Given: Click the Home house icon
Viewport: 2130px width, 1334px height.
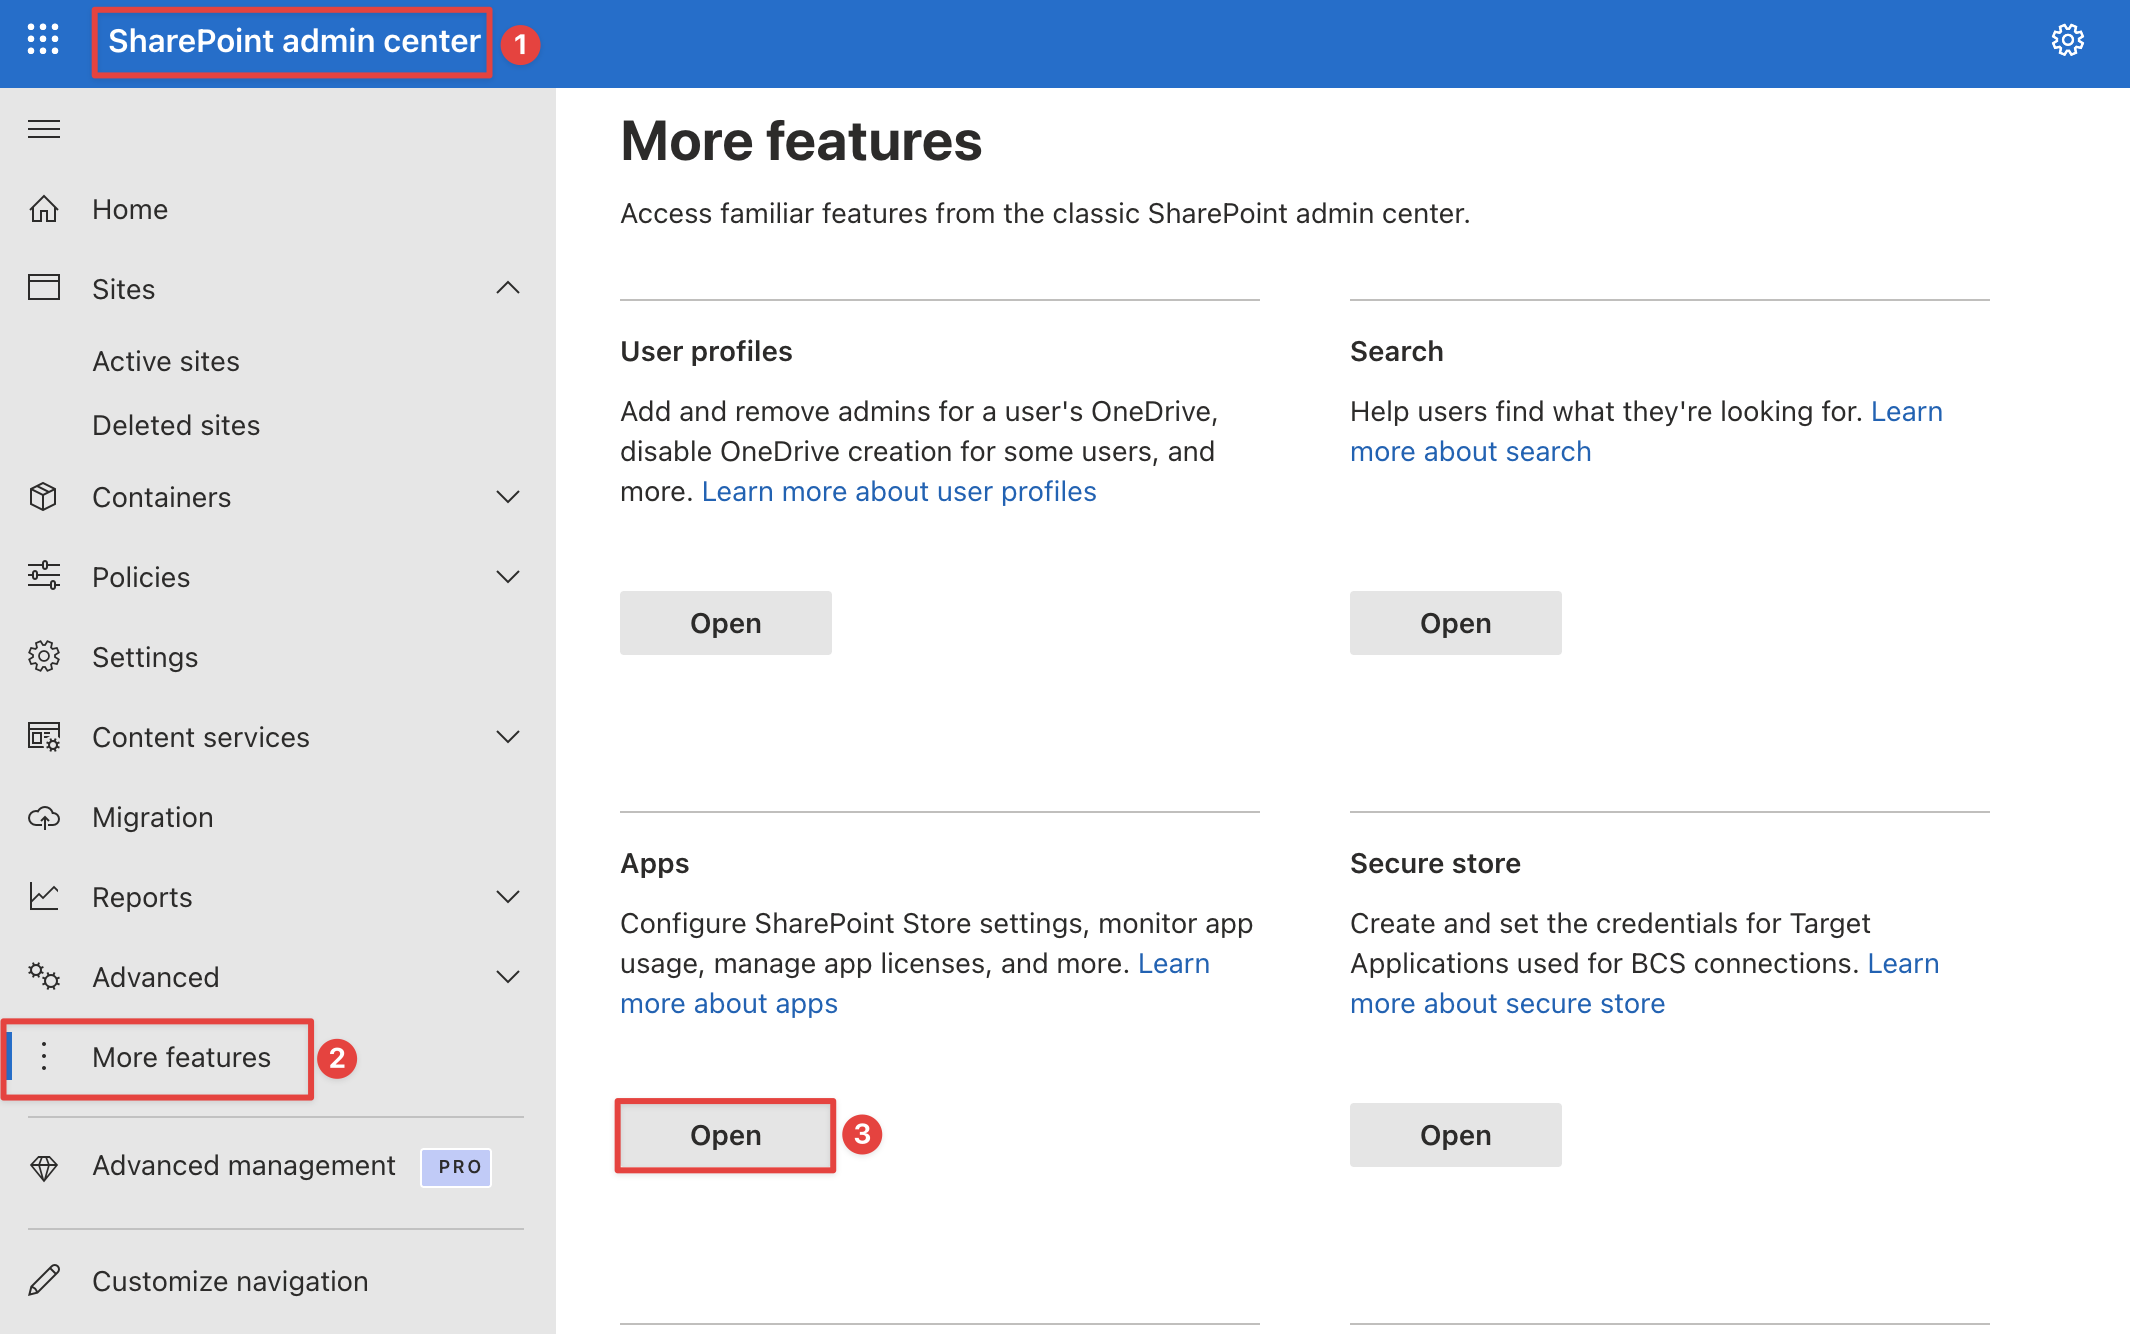Looking at the screenshot, I should point(44,209).
